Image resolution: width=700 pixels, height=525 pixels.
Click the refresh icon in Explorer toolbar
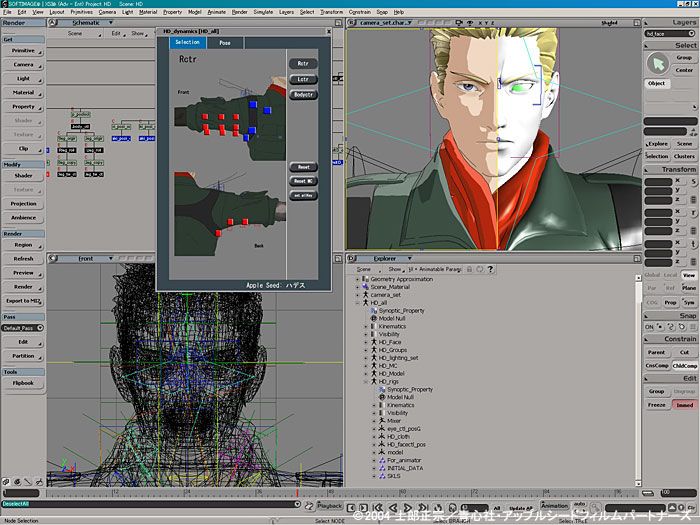click(479, 269)
